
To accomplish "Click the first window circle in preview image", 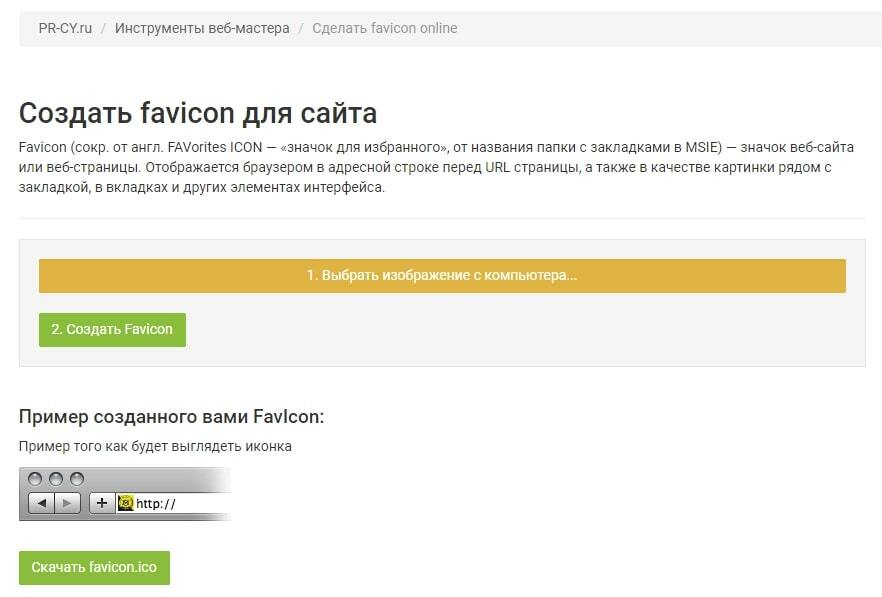I will coord(35,479).
